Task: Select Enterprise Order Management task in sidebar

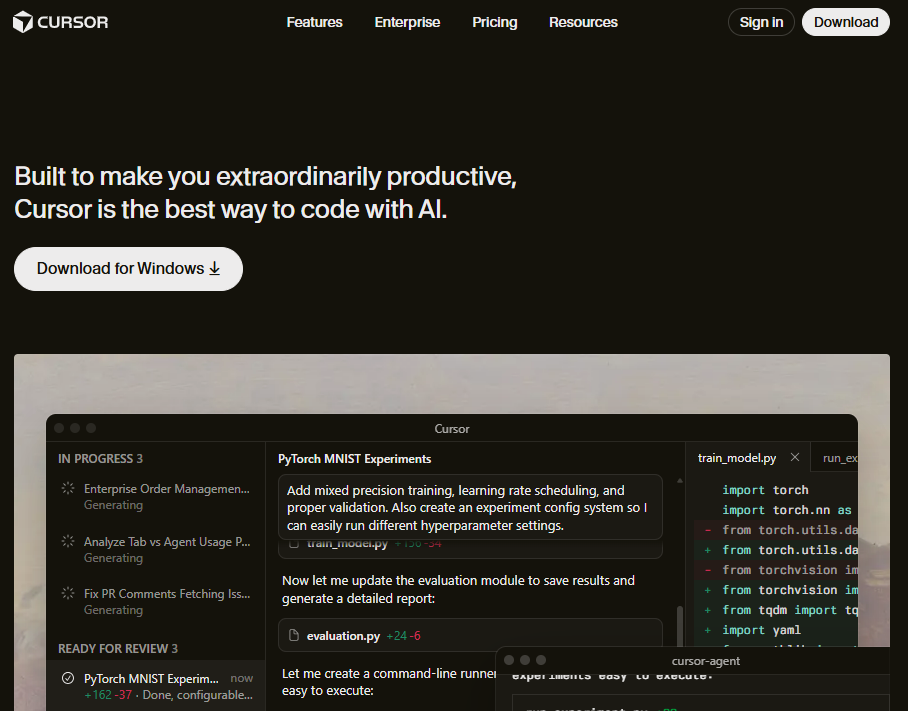Action: [x=166, y=489]
